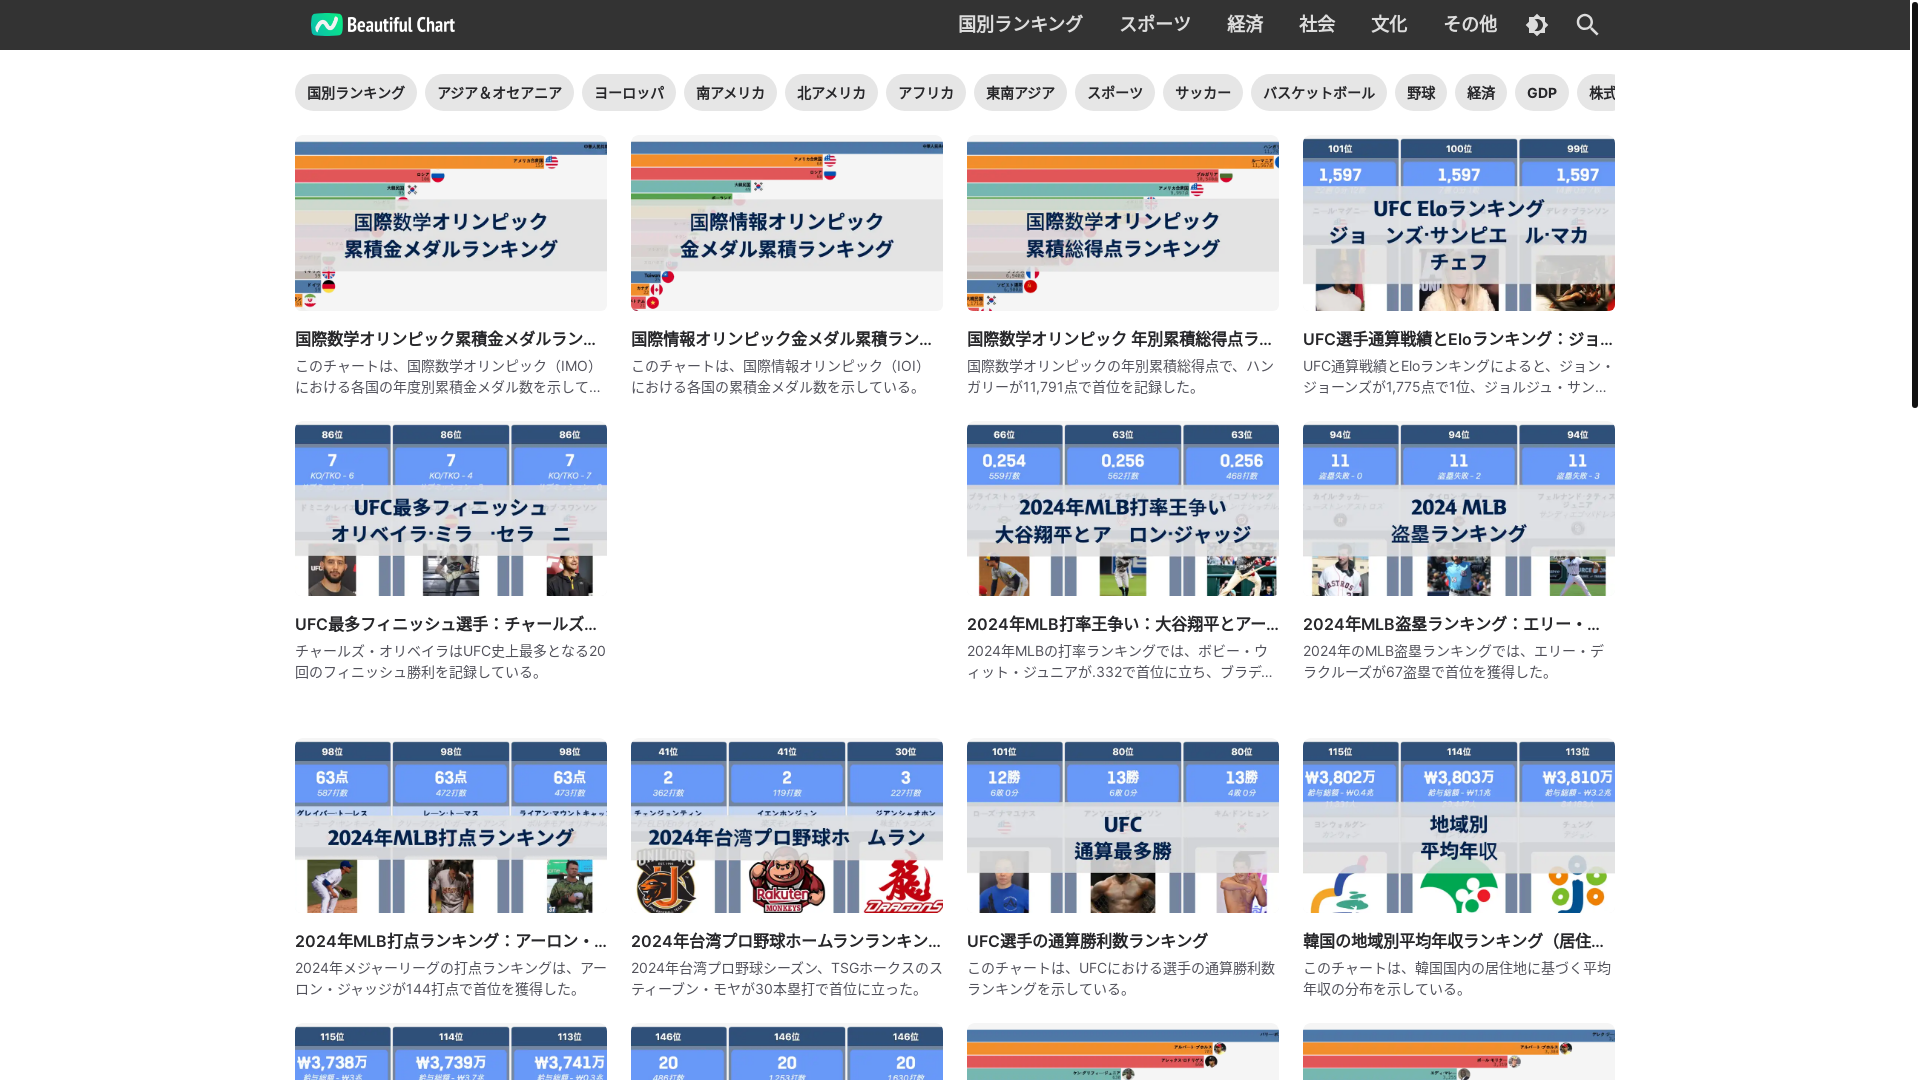Open 国別ランキング in the top navigation
Viewport: 1920px width, 1080px height.
(1020, 24)
